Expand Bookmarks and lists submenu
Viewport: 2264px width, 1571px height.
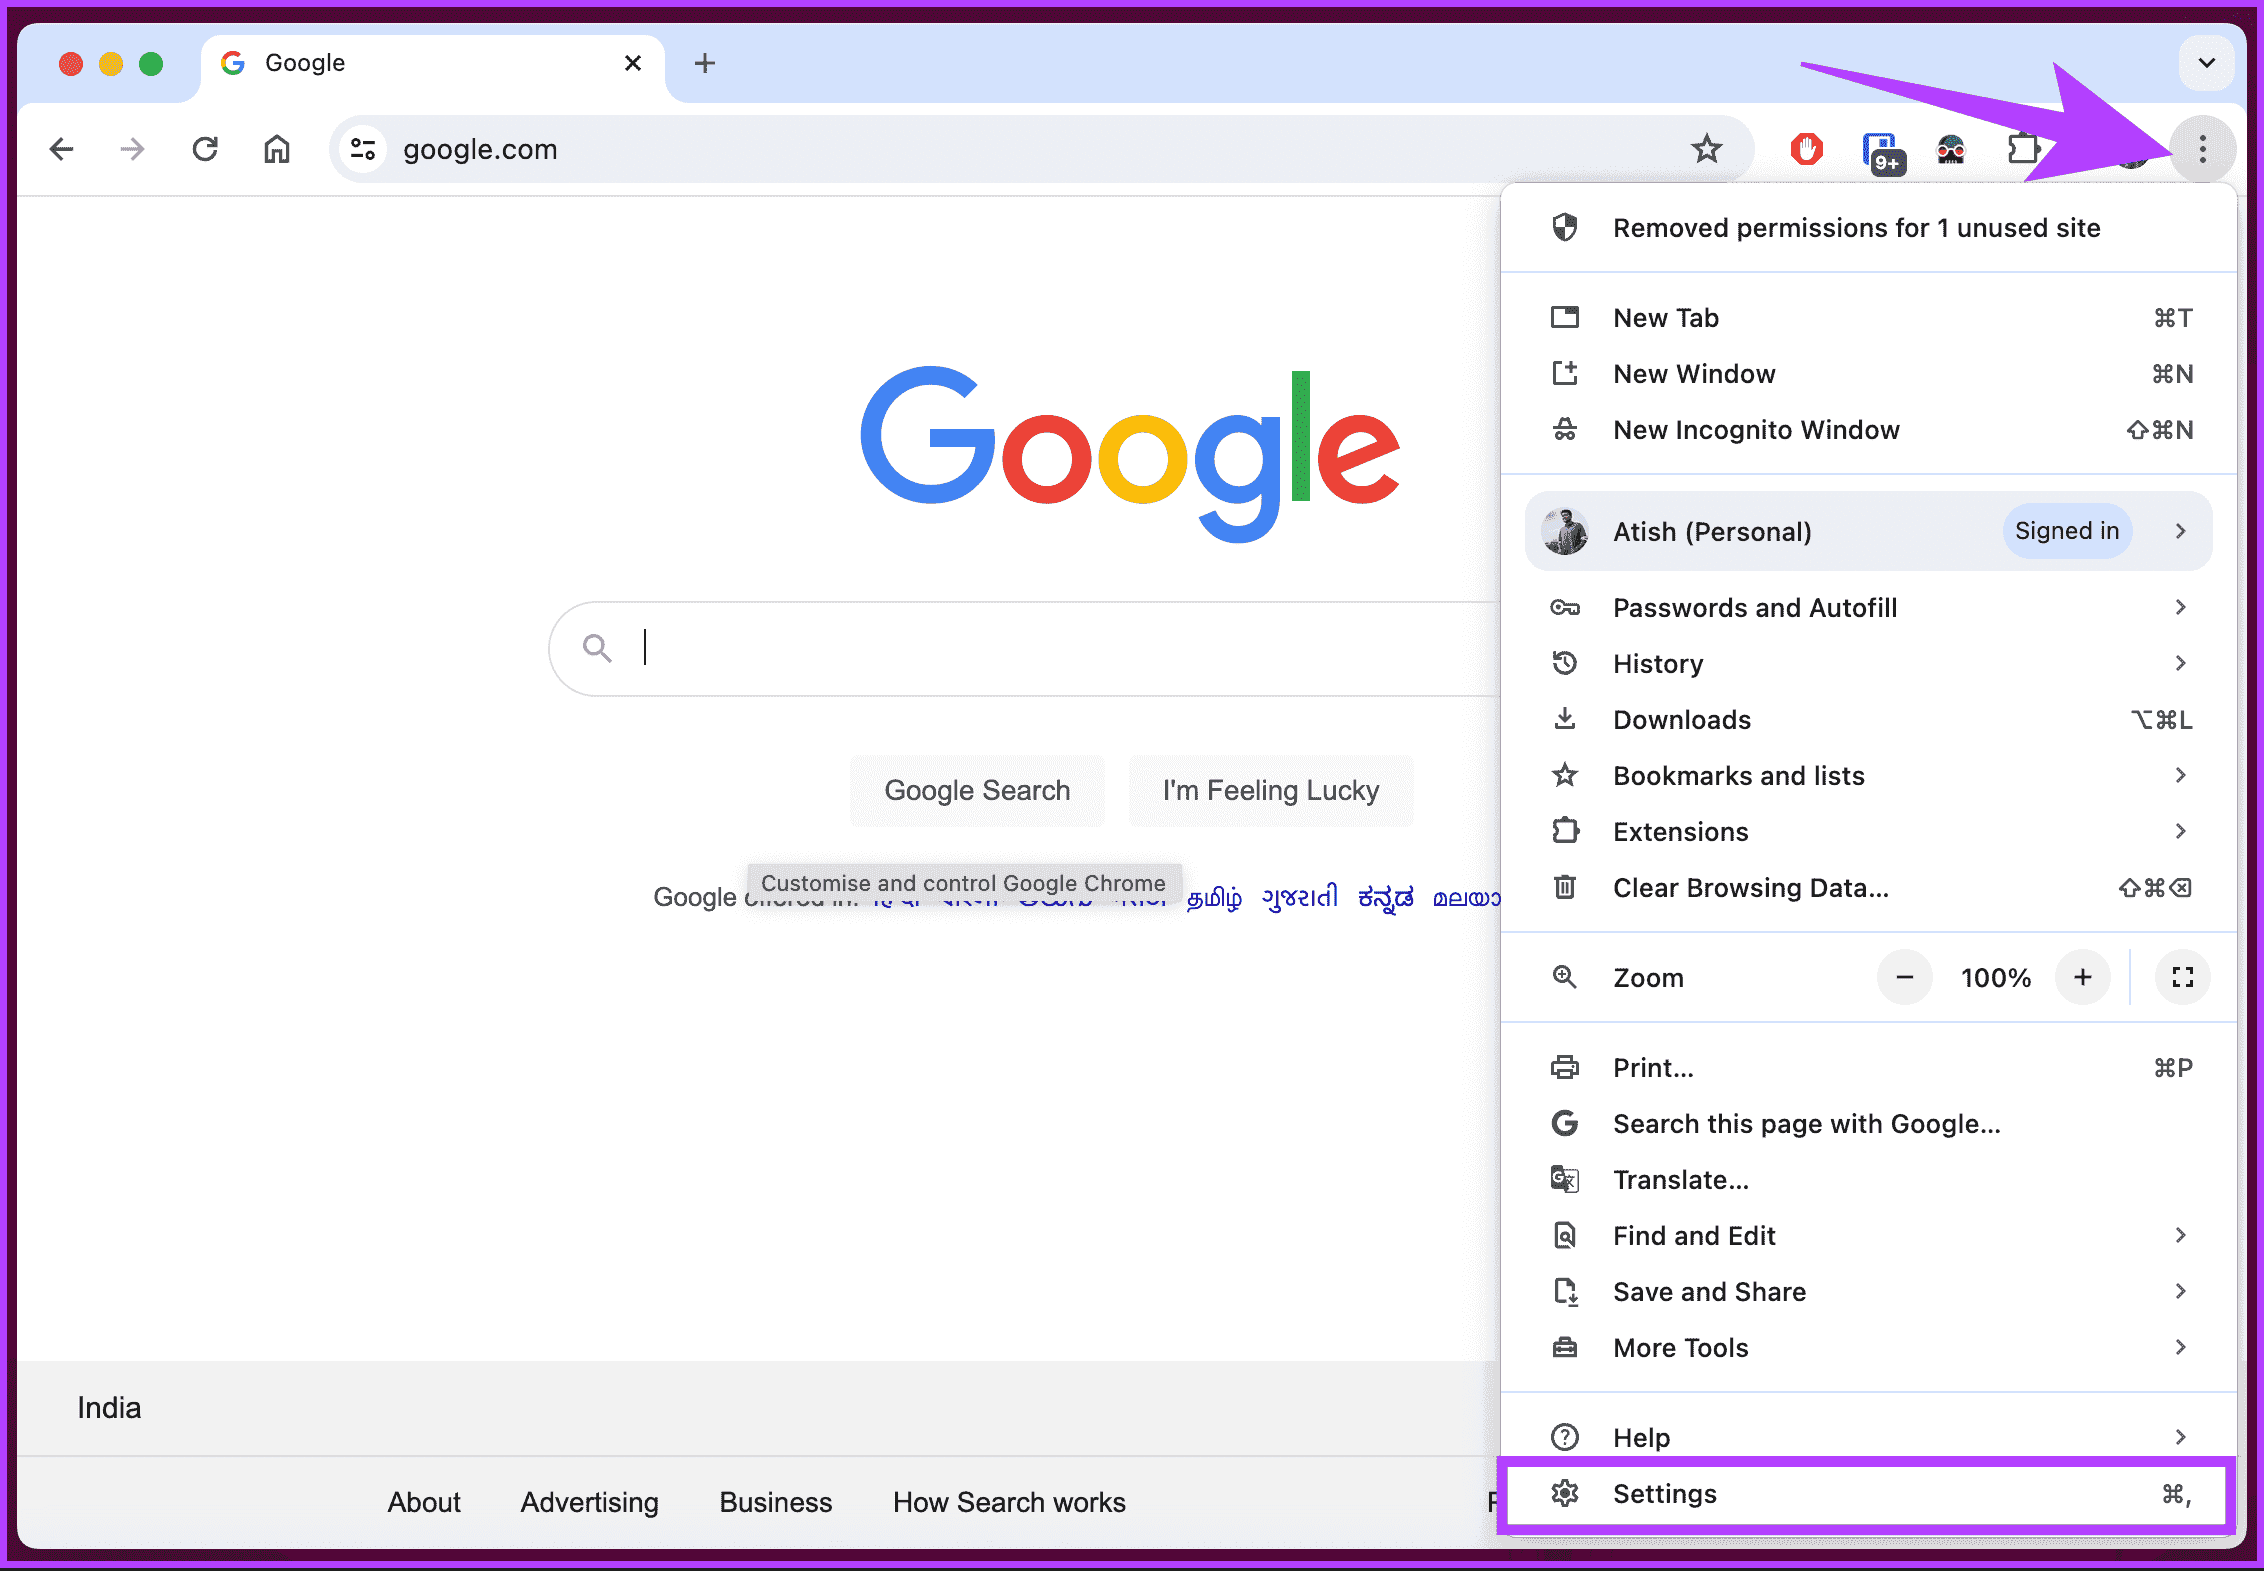[1868, 776]
